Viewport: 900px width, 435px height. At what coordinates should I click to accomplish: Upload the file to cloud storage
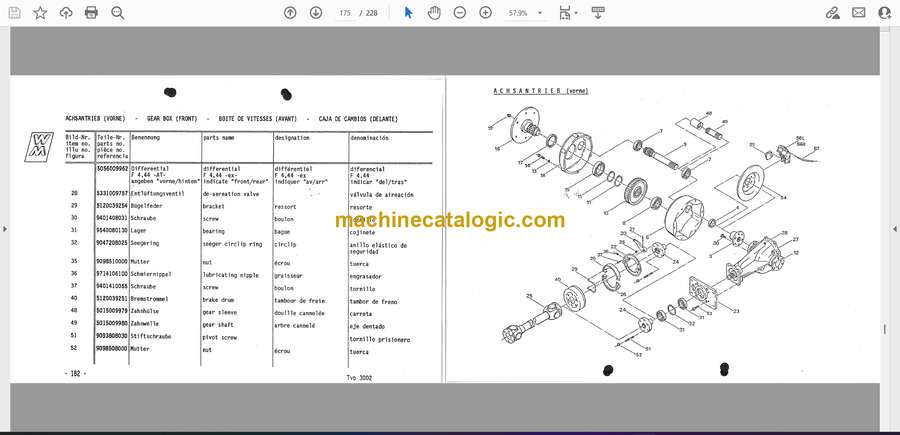[66, 13]
